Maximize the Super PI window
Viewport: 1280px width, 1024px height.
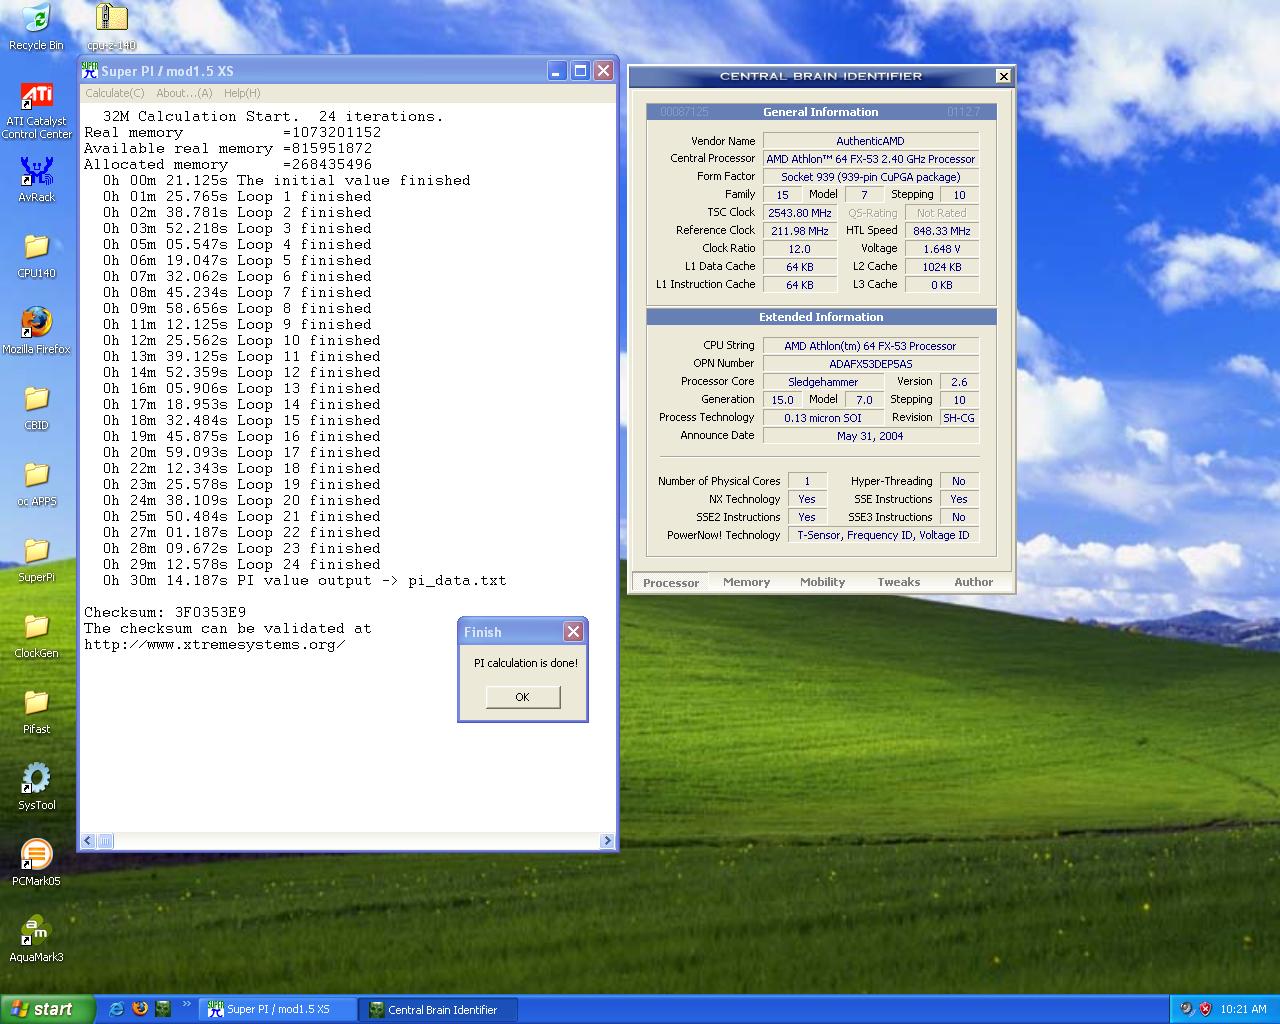tap(580, 70)
